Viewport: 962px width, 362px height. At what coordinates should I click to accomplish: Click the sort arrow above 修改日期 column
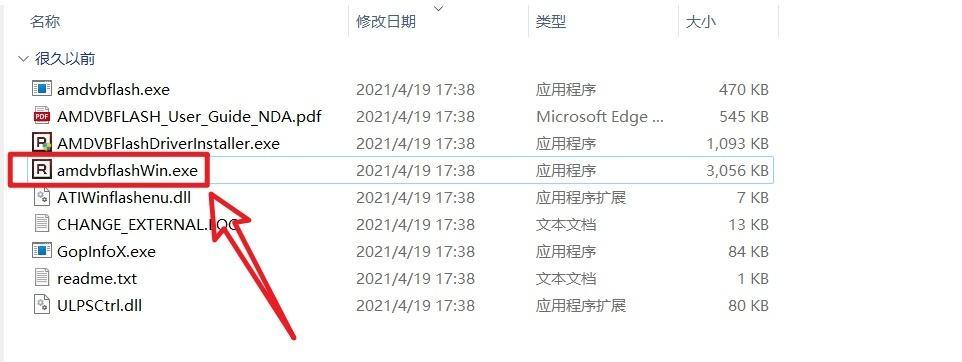tap(438, 8)
